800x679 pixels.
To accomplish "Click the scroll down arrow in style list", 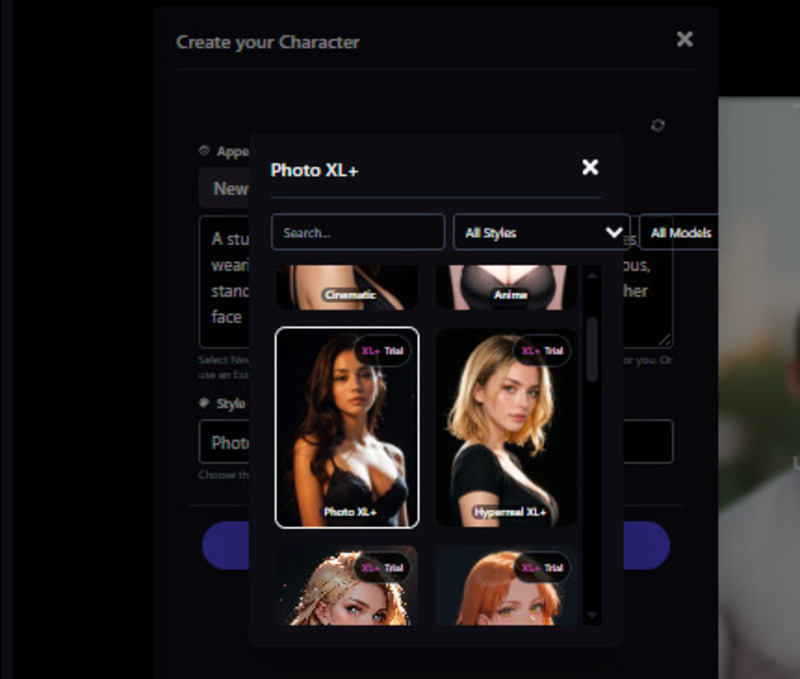I will (x=592, y=615).
